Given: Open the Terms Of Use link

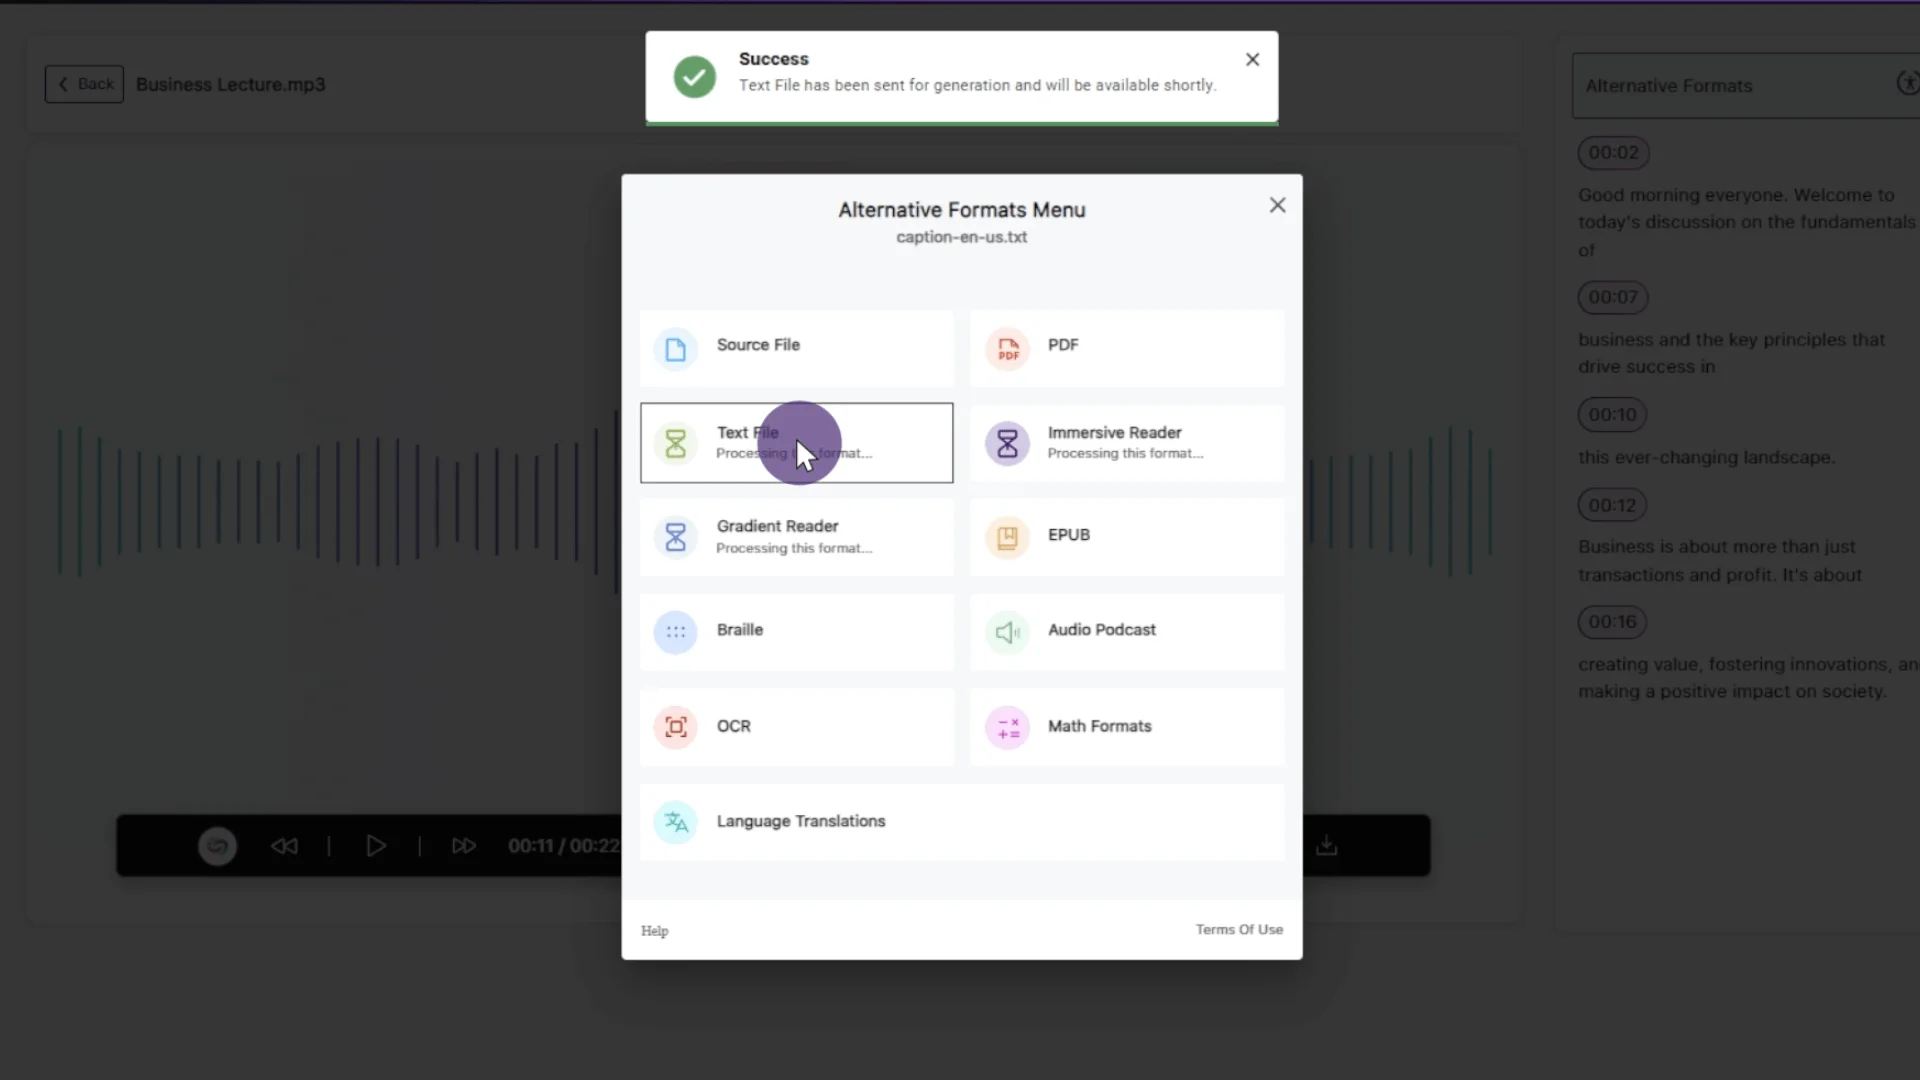Looking at the screenshot, I should (x=1239, y=930).
